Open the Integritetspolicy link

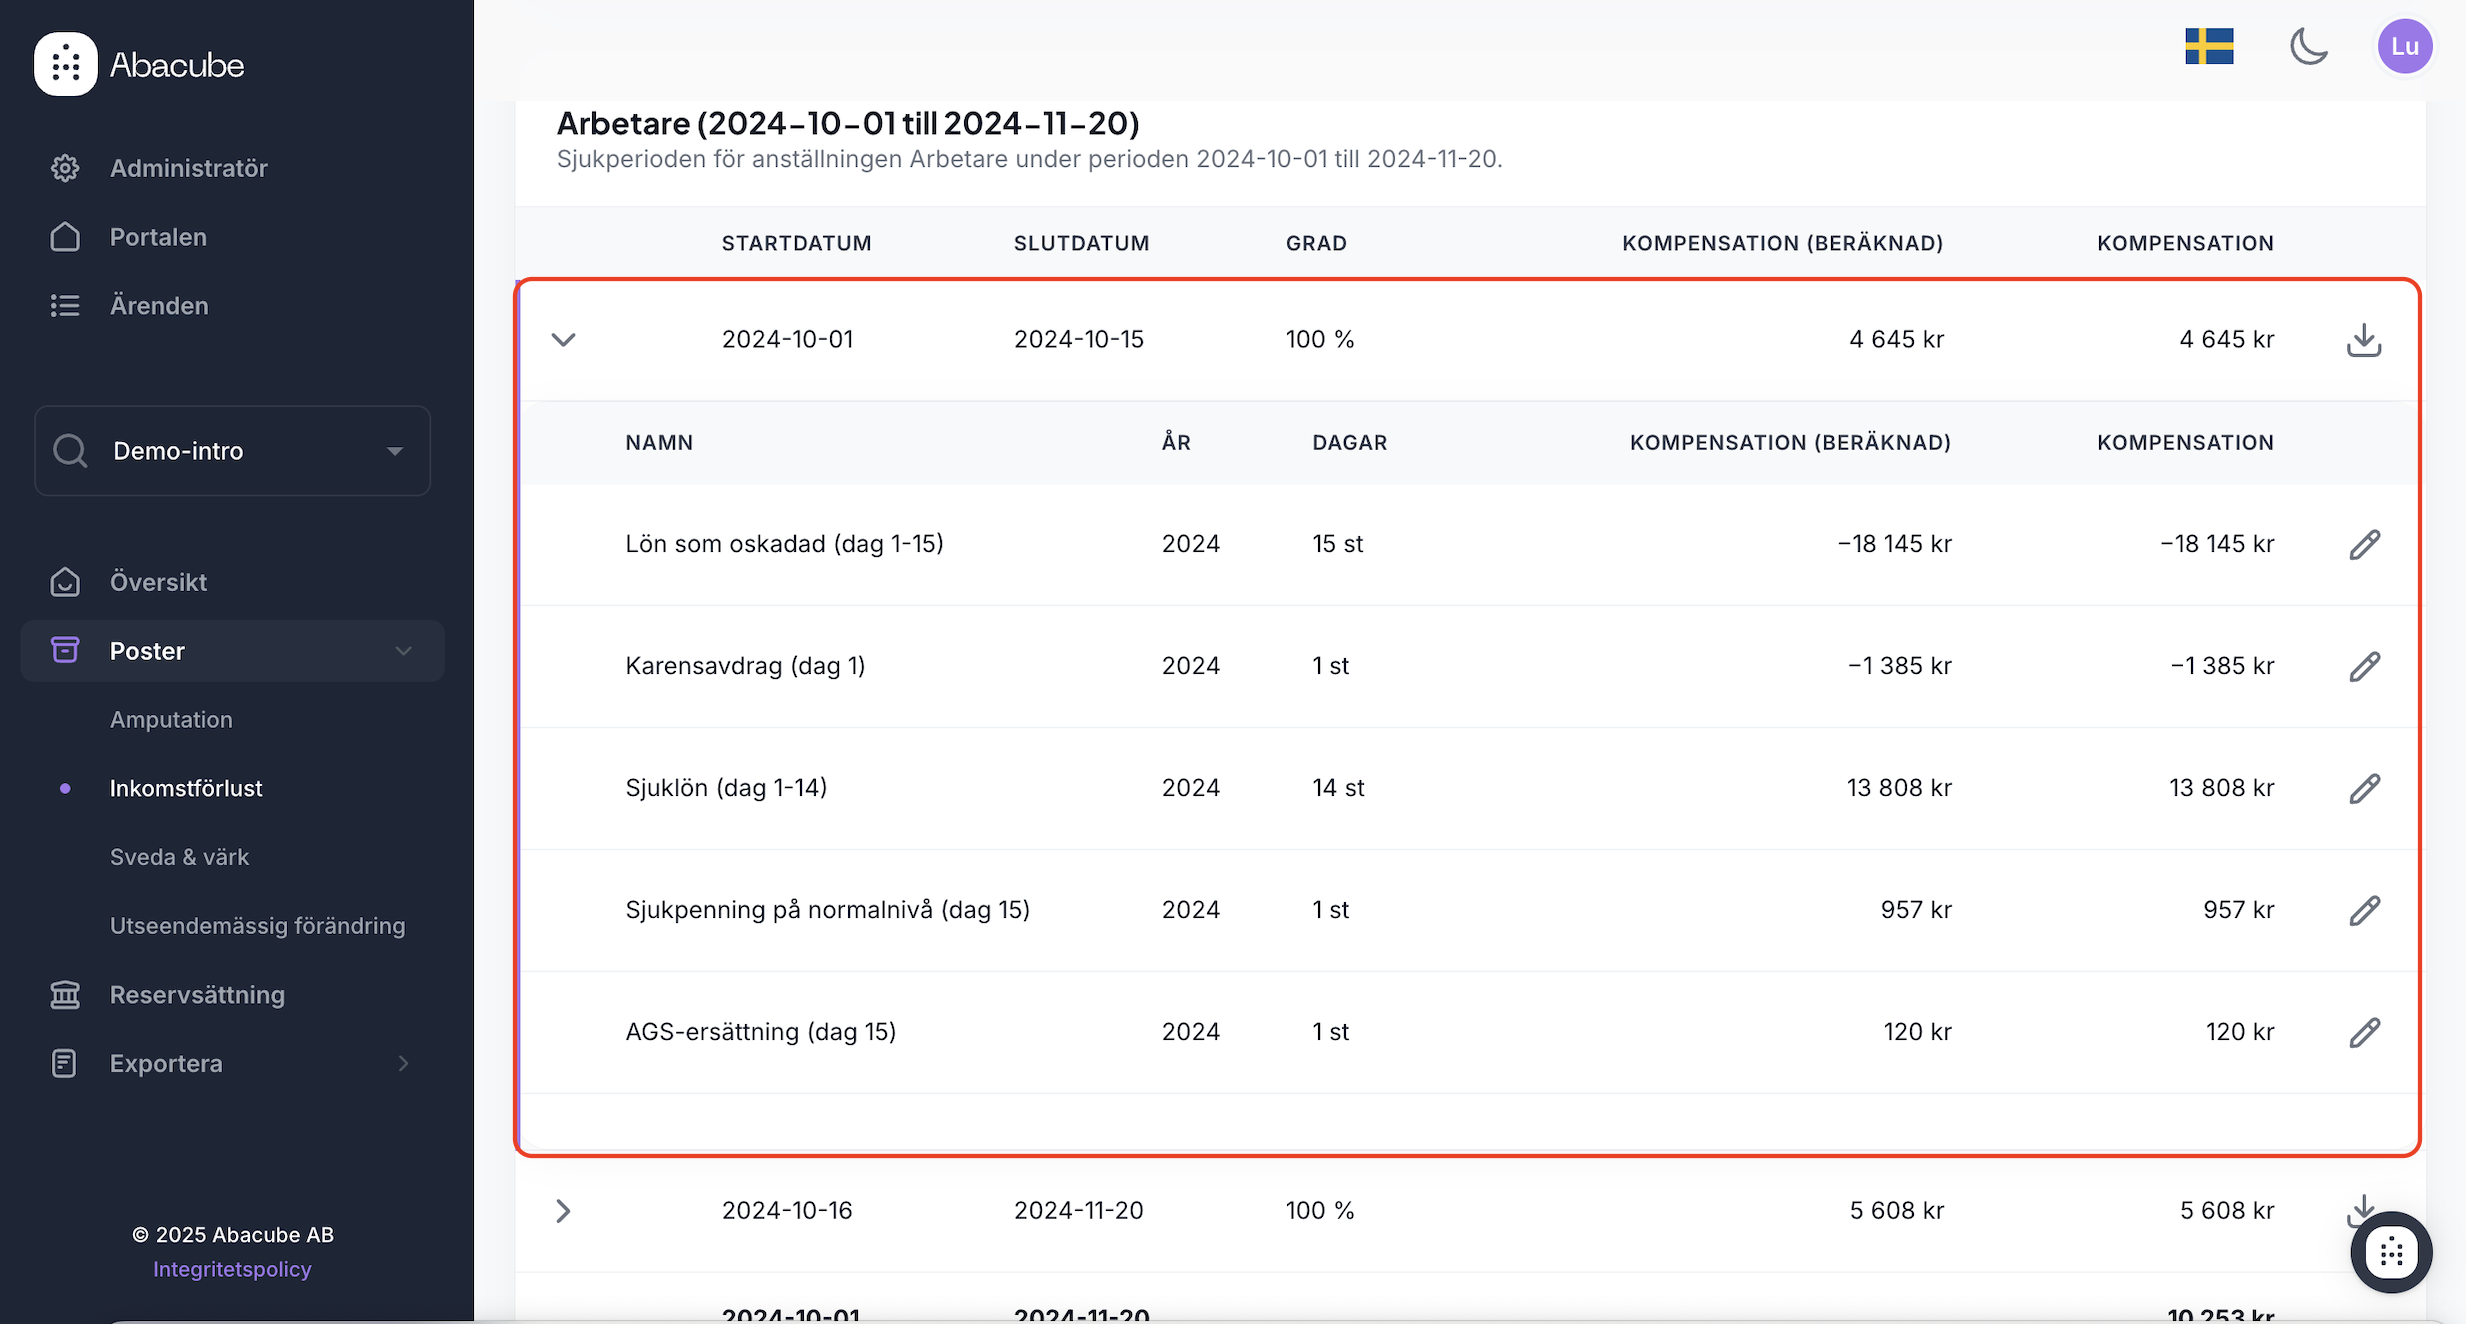click(x=232, y=1269)
